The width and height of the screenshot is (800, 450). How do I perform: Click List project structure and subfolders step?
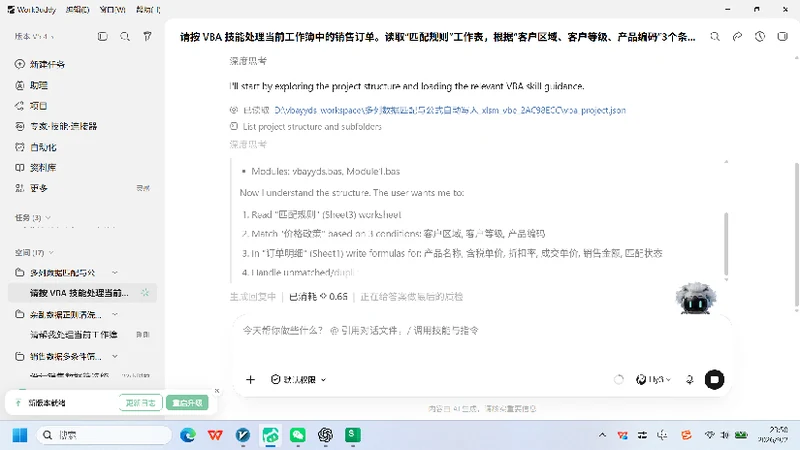312,127
